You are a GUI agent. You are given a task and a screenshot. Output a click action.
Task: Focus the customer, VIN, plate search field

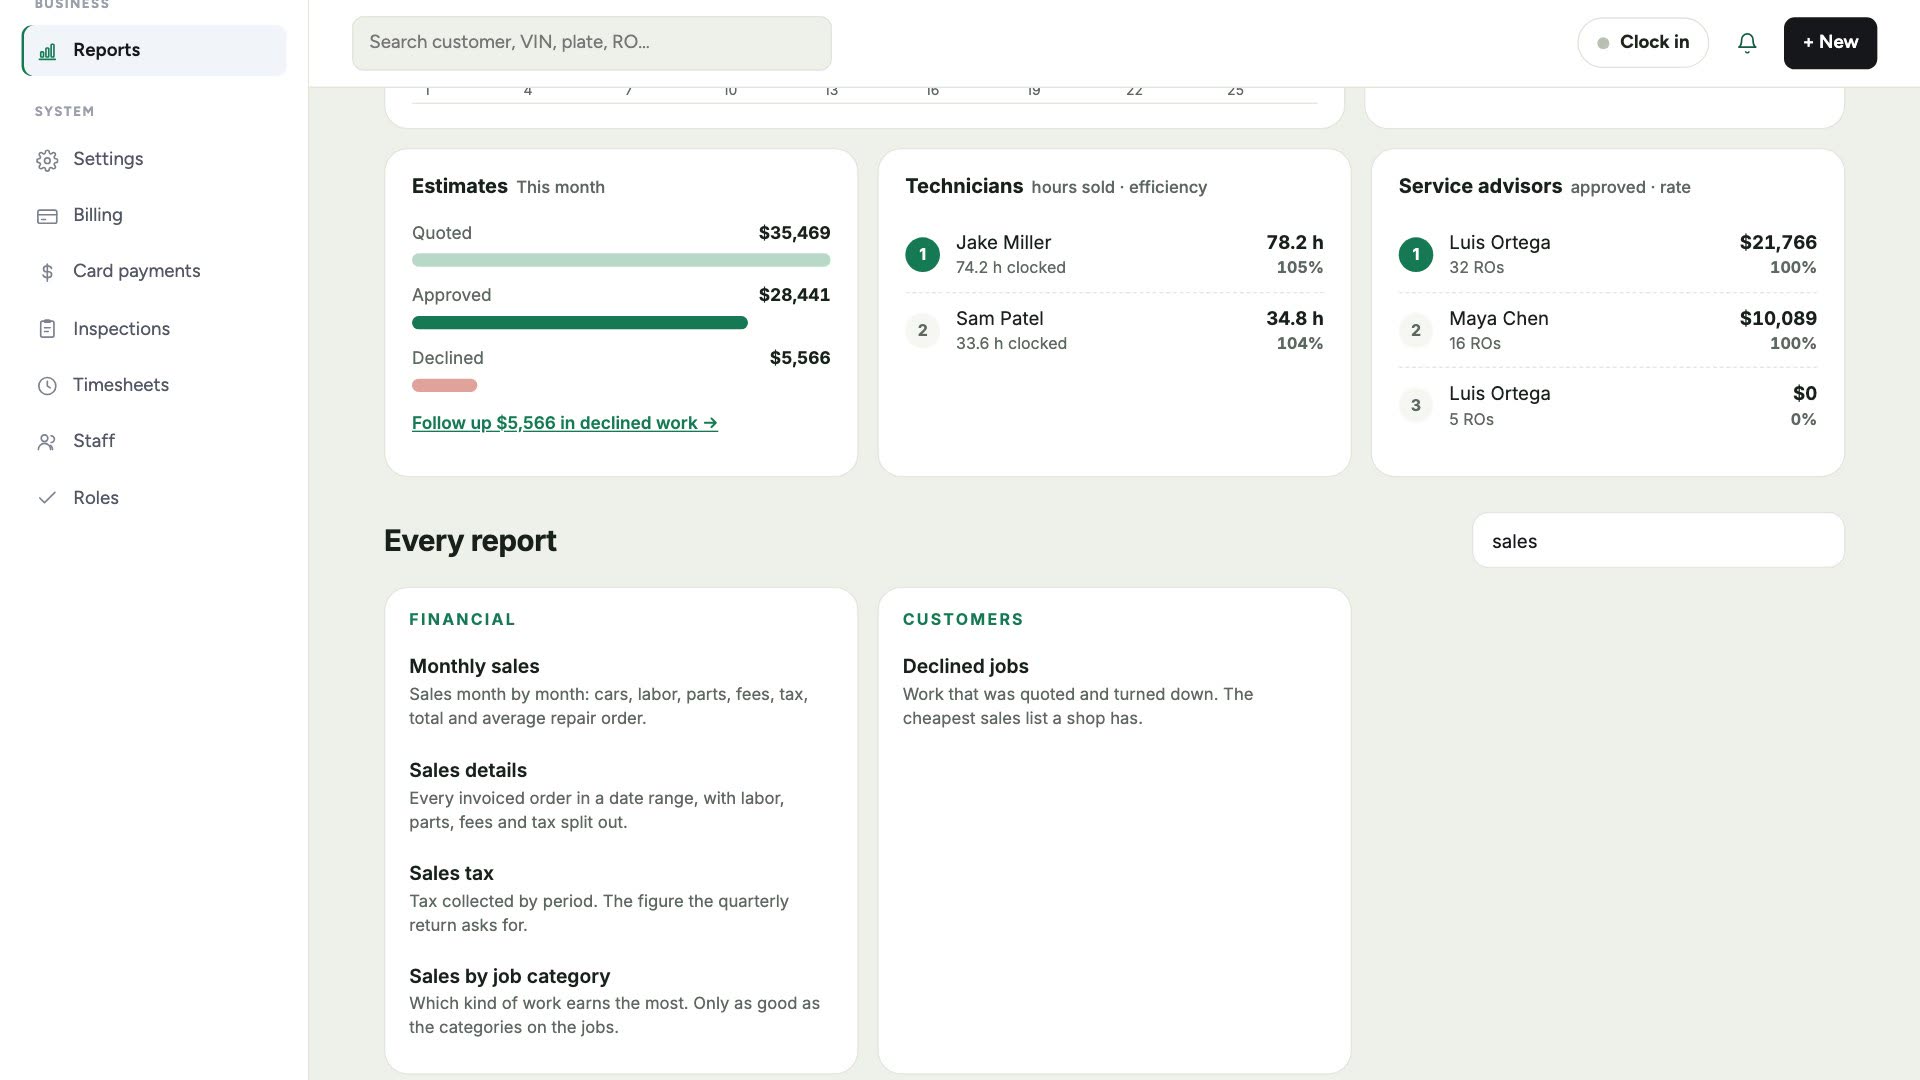tap(591, 43)
